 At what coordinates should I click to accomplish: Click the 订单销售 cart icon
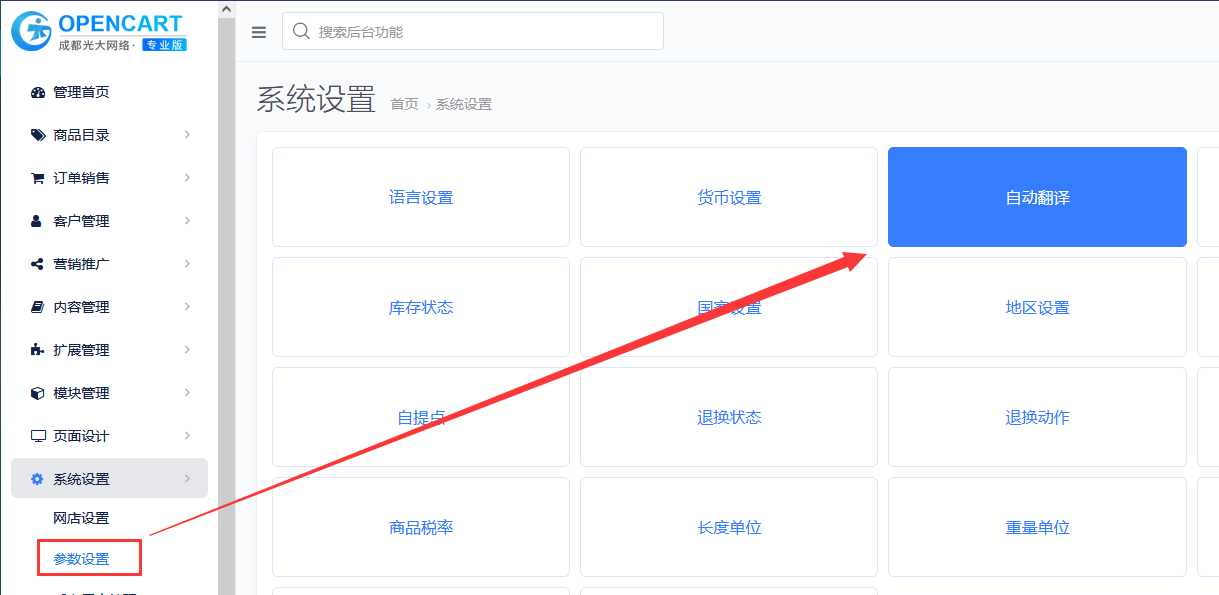point(38,178)
